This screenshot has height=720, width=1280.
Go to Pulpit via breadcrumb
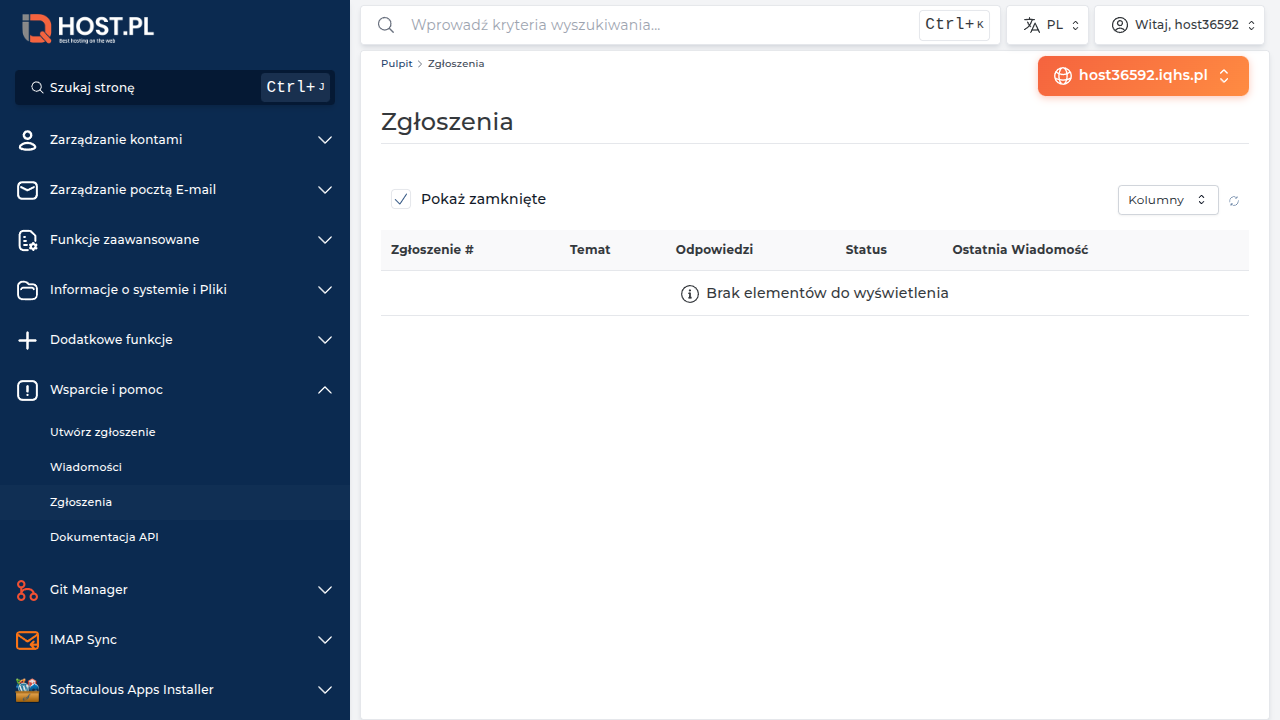[x=396, y=64]
